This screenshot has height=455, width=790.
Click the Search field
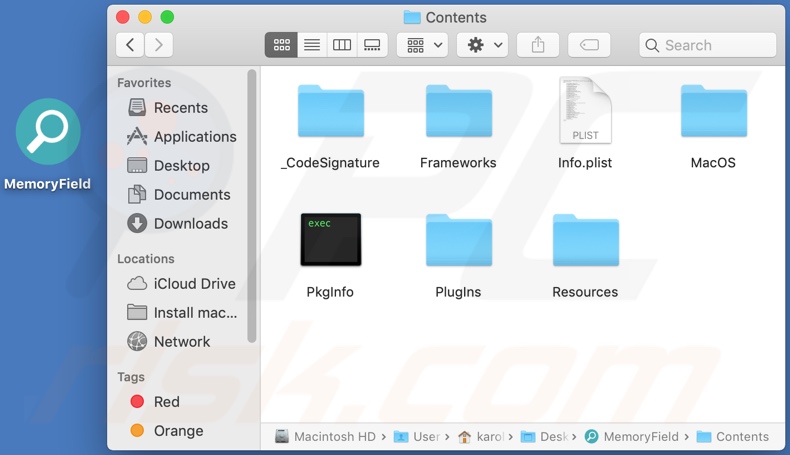tap(708, 45)
